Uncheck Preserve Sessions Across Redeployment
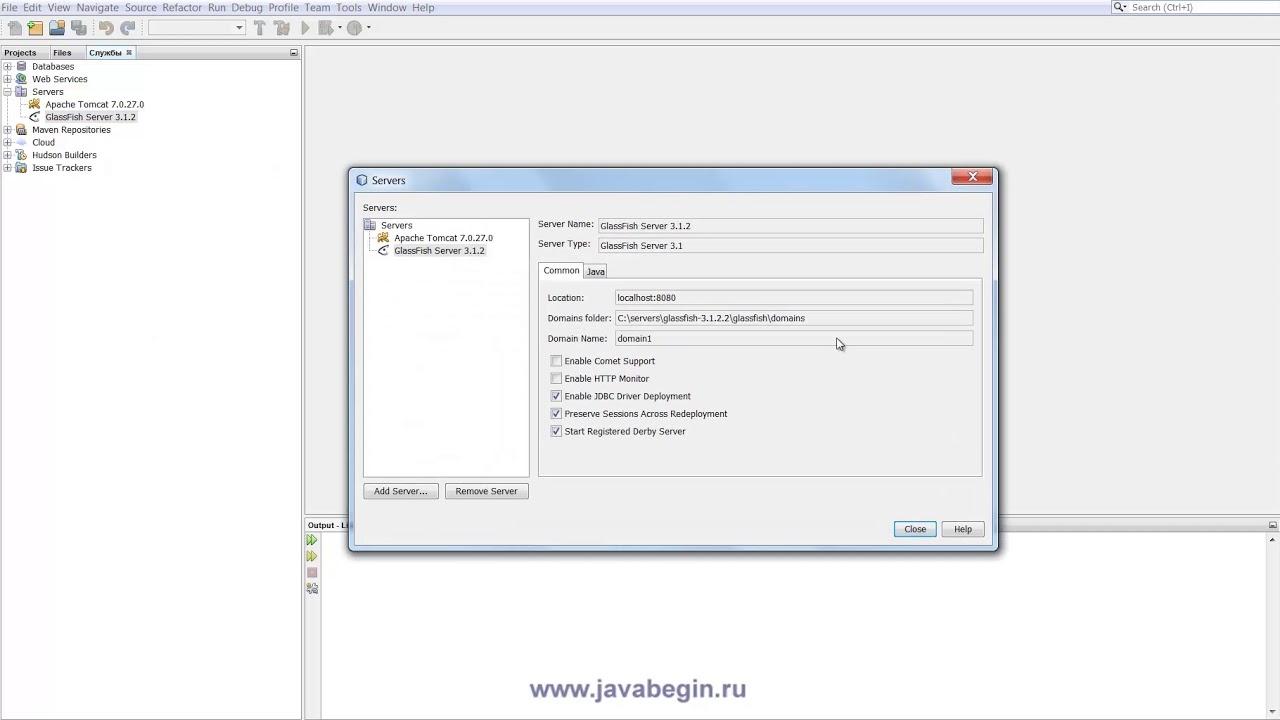 (x=556, y=414)
